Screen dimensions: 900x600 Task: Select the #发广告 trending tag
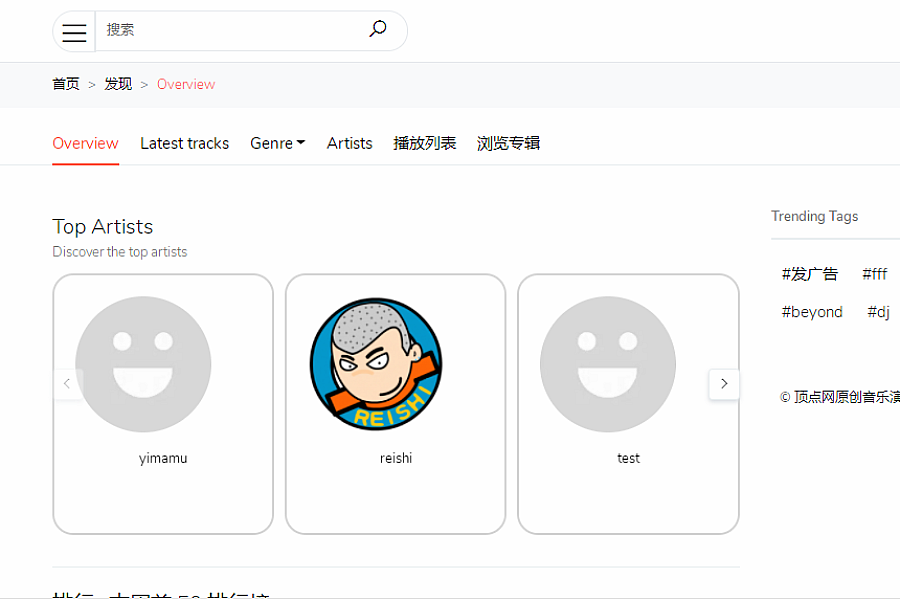[809, 274]
